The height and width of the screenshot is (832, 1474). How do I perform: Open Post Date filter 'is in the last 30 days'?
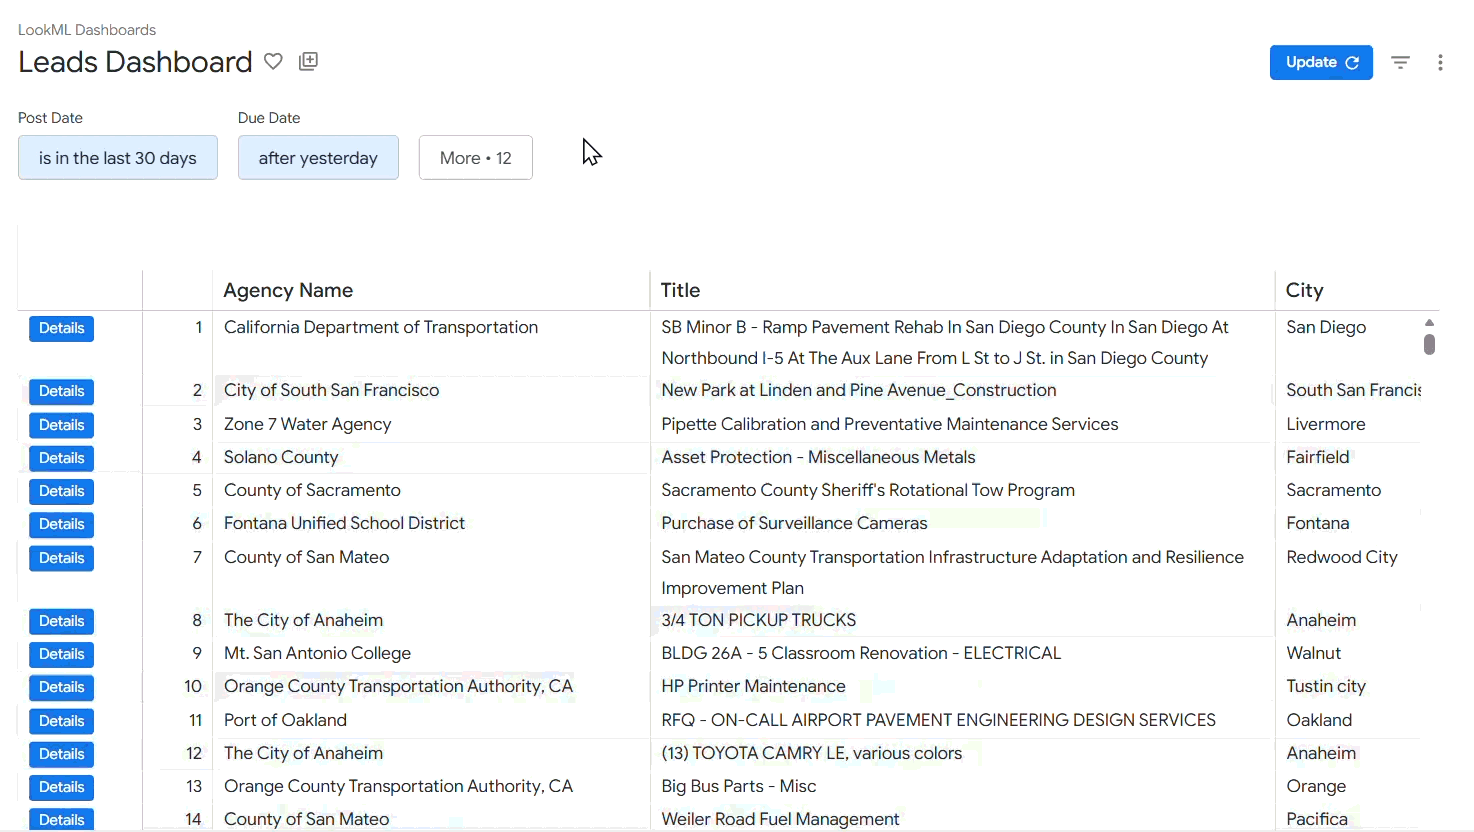(x=118, y=158)
